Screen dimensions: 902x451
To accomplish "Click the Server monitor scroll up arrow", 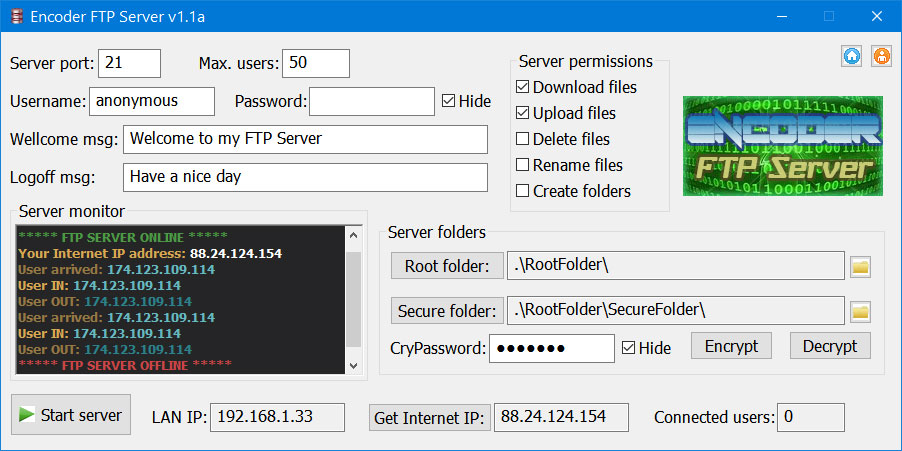I will point(353,235).
